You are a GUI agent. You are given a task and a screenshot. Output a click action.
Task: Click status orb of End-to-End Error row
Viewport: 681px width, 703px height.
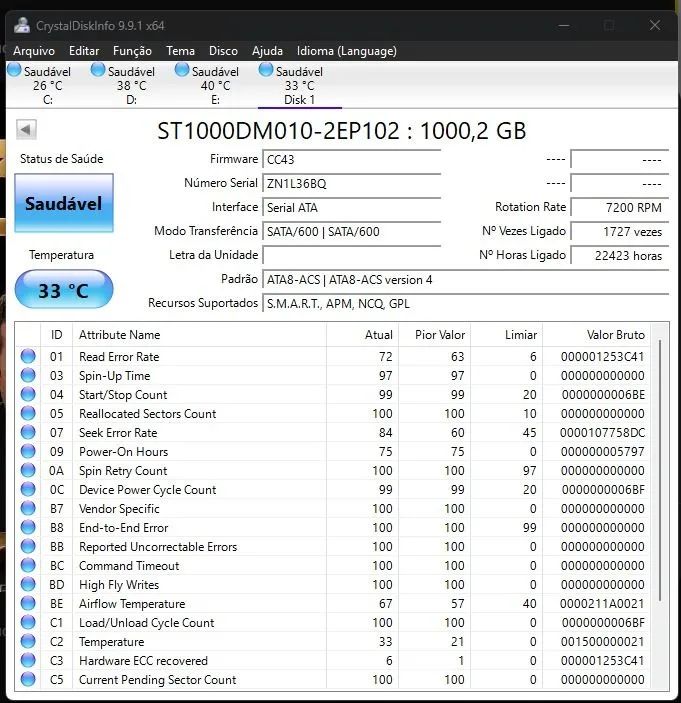28,527
